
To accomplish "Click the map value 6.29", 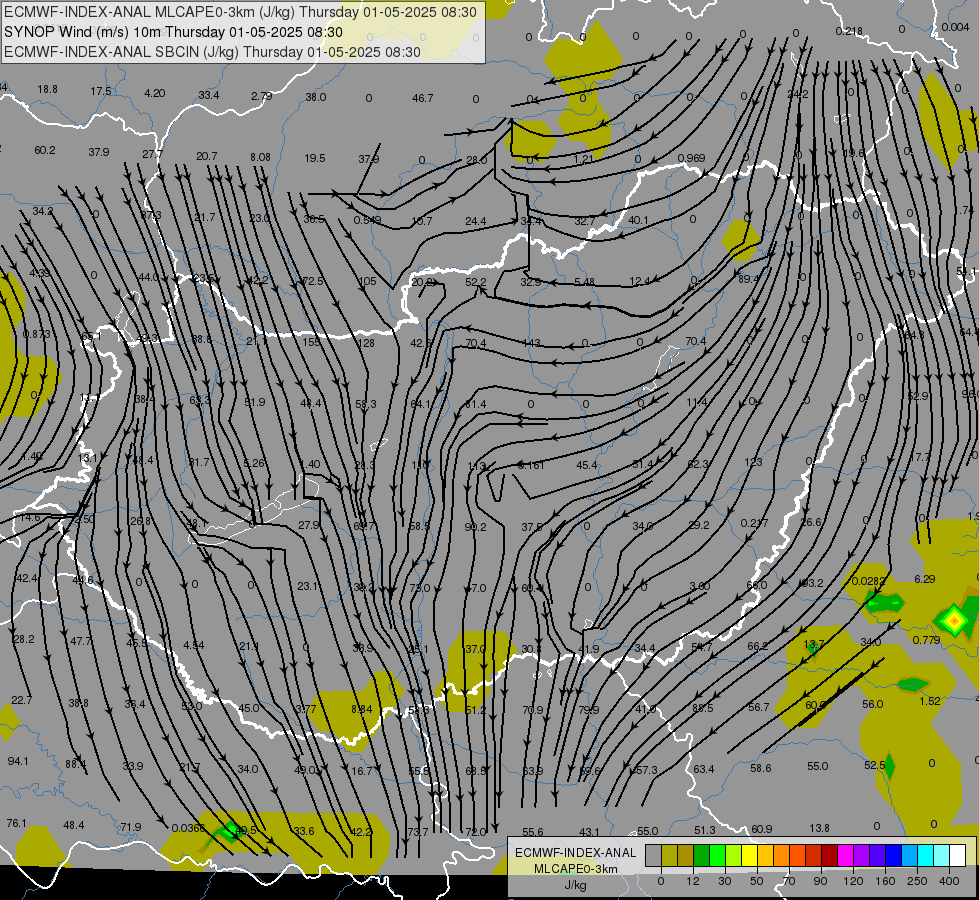I will [925, 579].
